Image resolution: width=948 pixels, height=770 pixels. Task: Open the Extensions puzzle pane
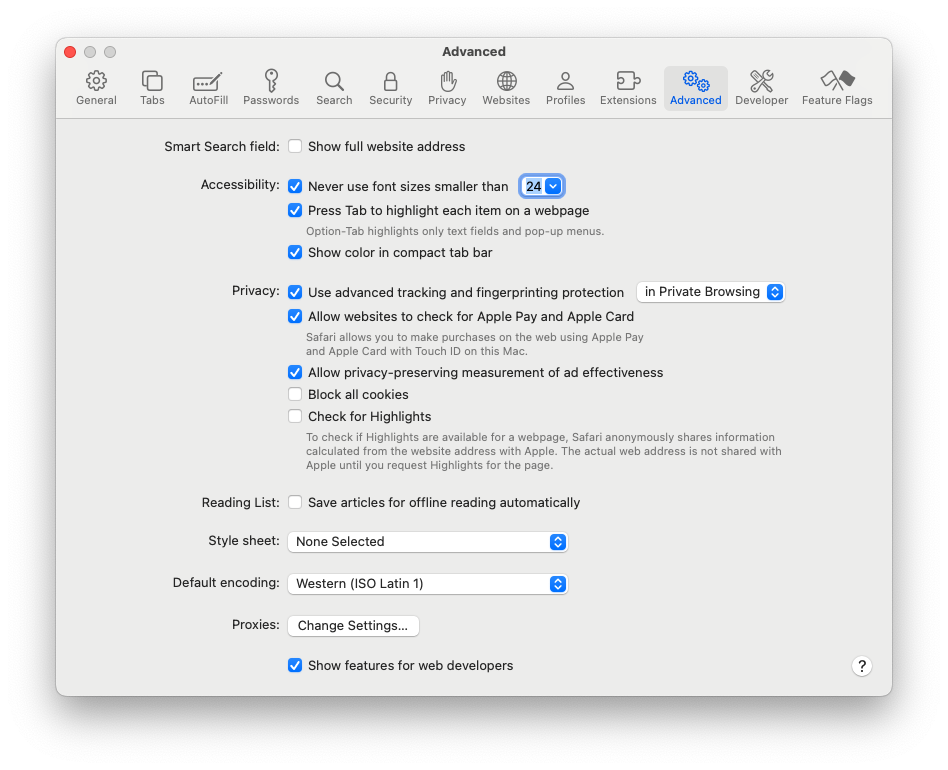click(628, 88)
